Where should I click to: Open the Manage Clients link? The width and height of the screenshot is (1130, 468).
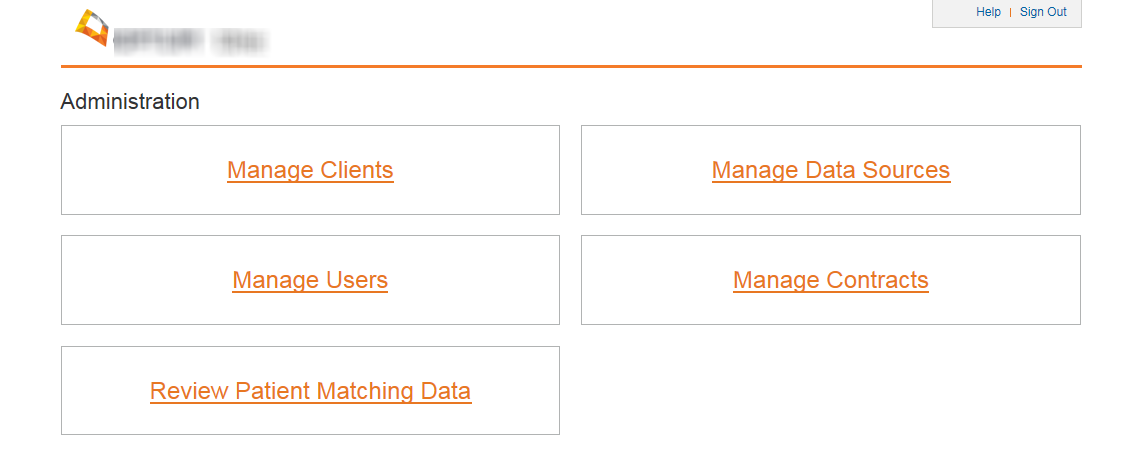(x=310, y=170)
